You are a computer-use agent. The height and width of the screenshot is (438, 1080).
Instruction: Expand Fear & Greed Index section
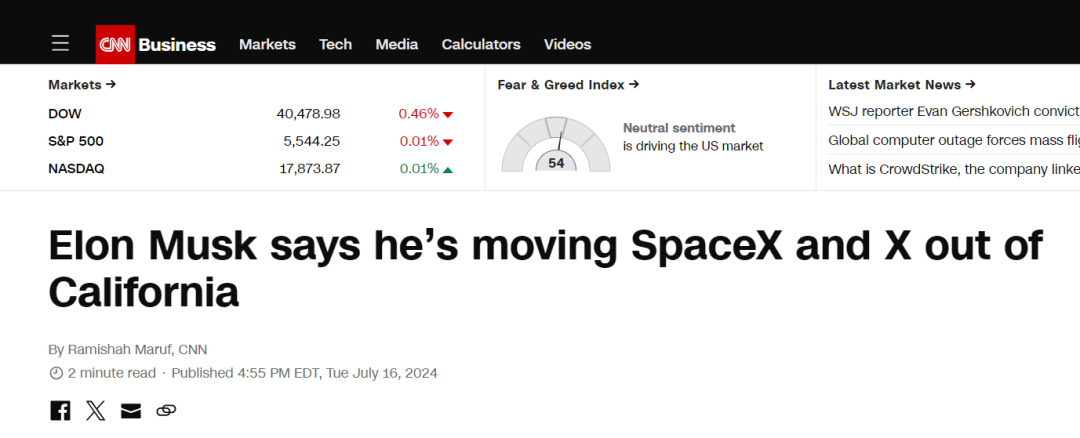(568, 85)
